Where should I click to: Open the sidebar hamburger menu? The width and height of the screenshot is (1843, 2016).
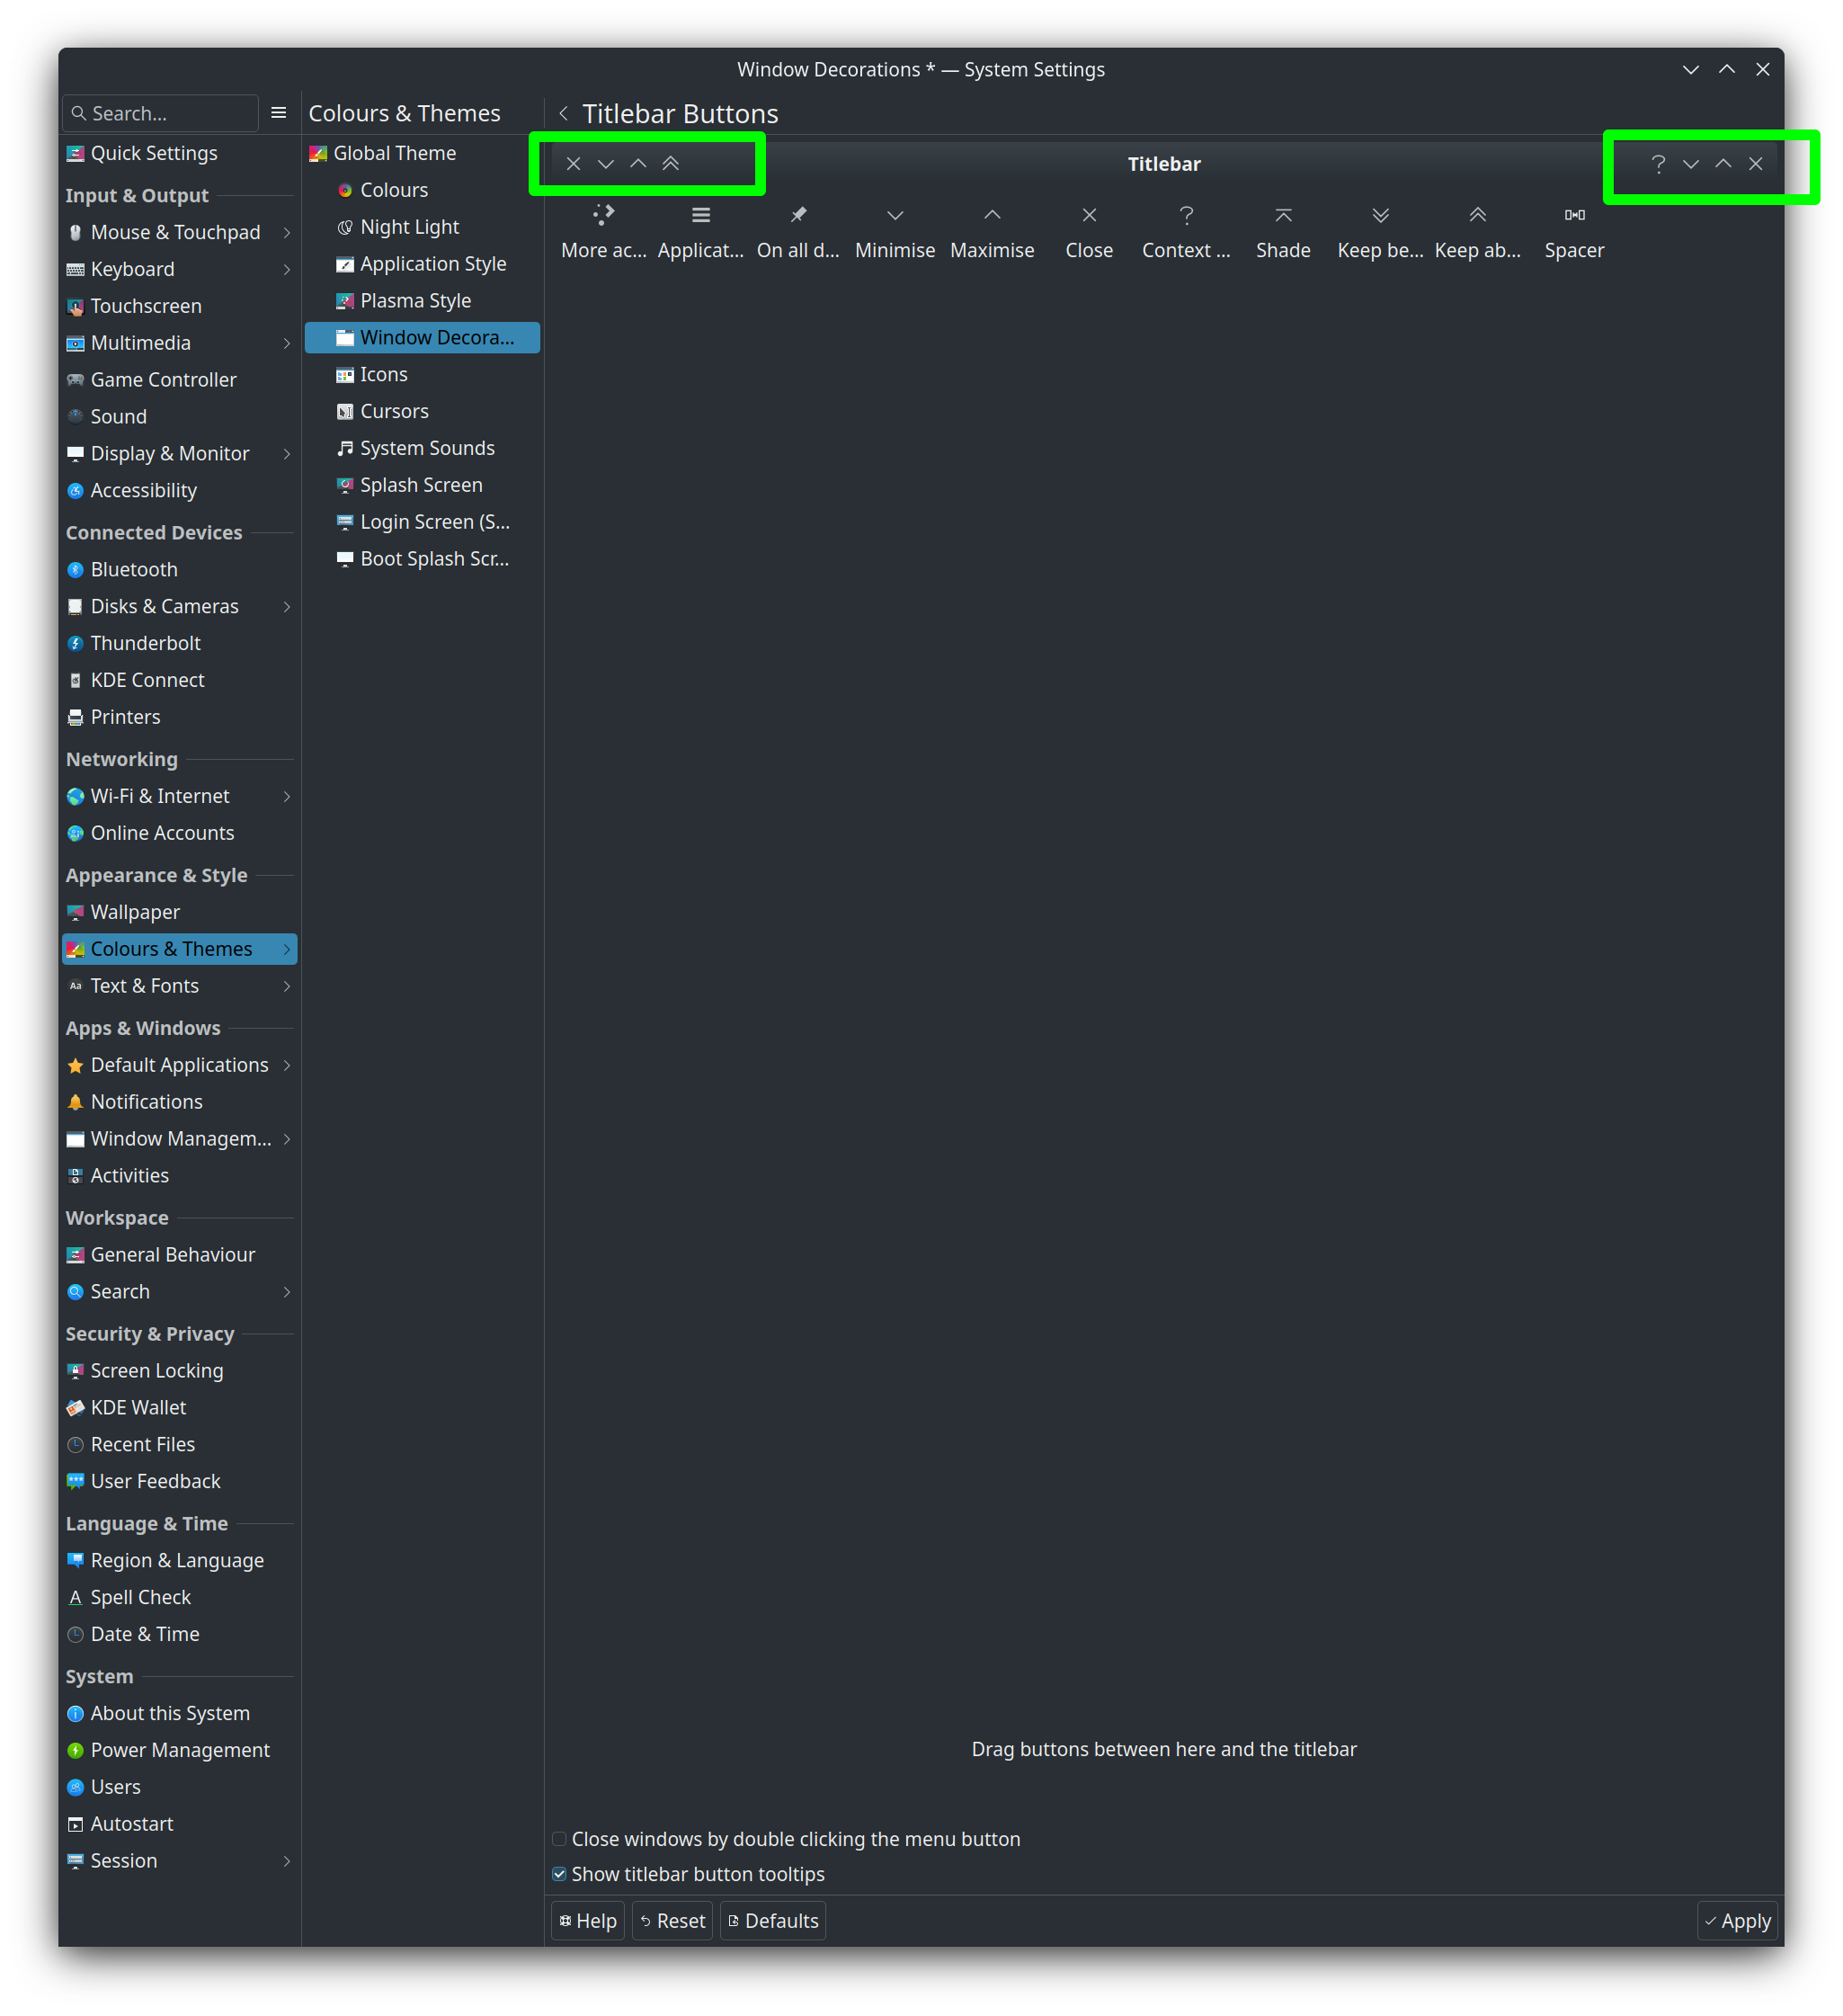point(279,113)
